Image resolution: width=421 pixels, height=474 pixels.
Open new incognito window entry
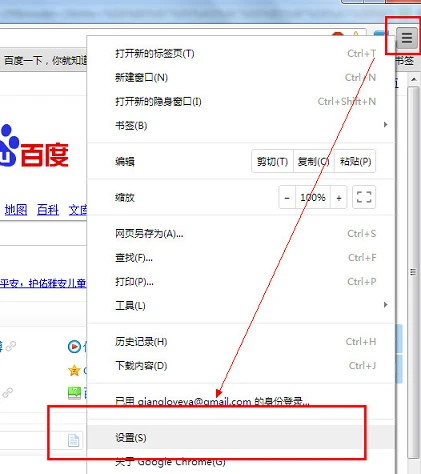241,102
